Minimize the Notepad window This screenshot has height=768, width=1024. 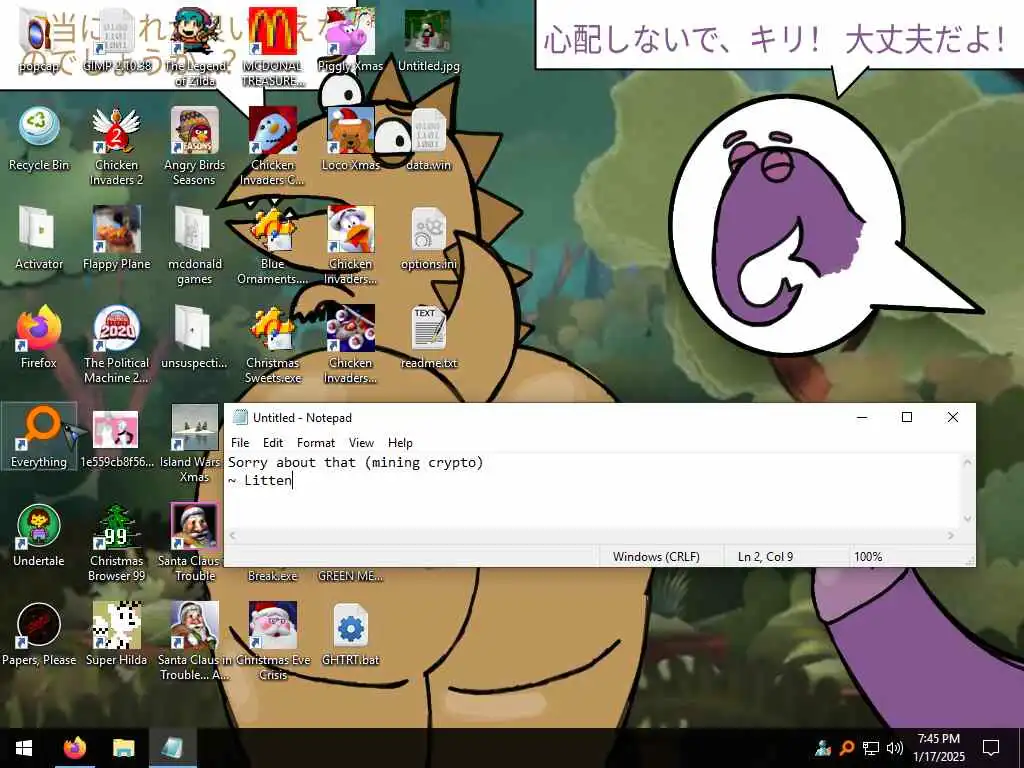862,417
